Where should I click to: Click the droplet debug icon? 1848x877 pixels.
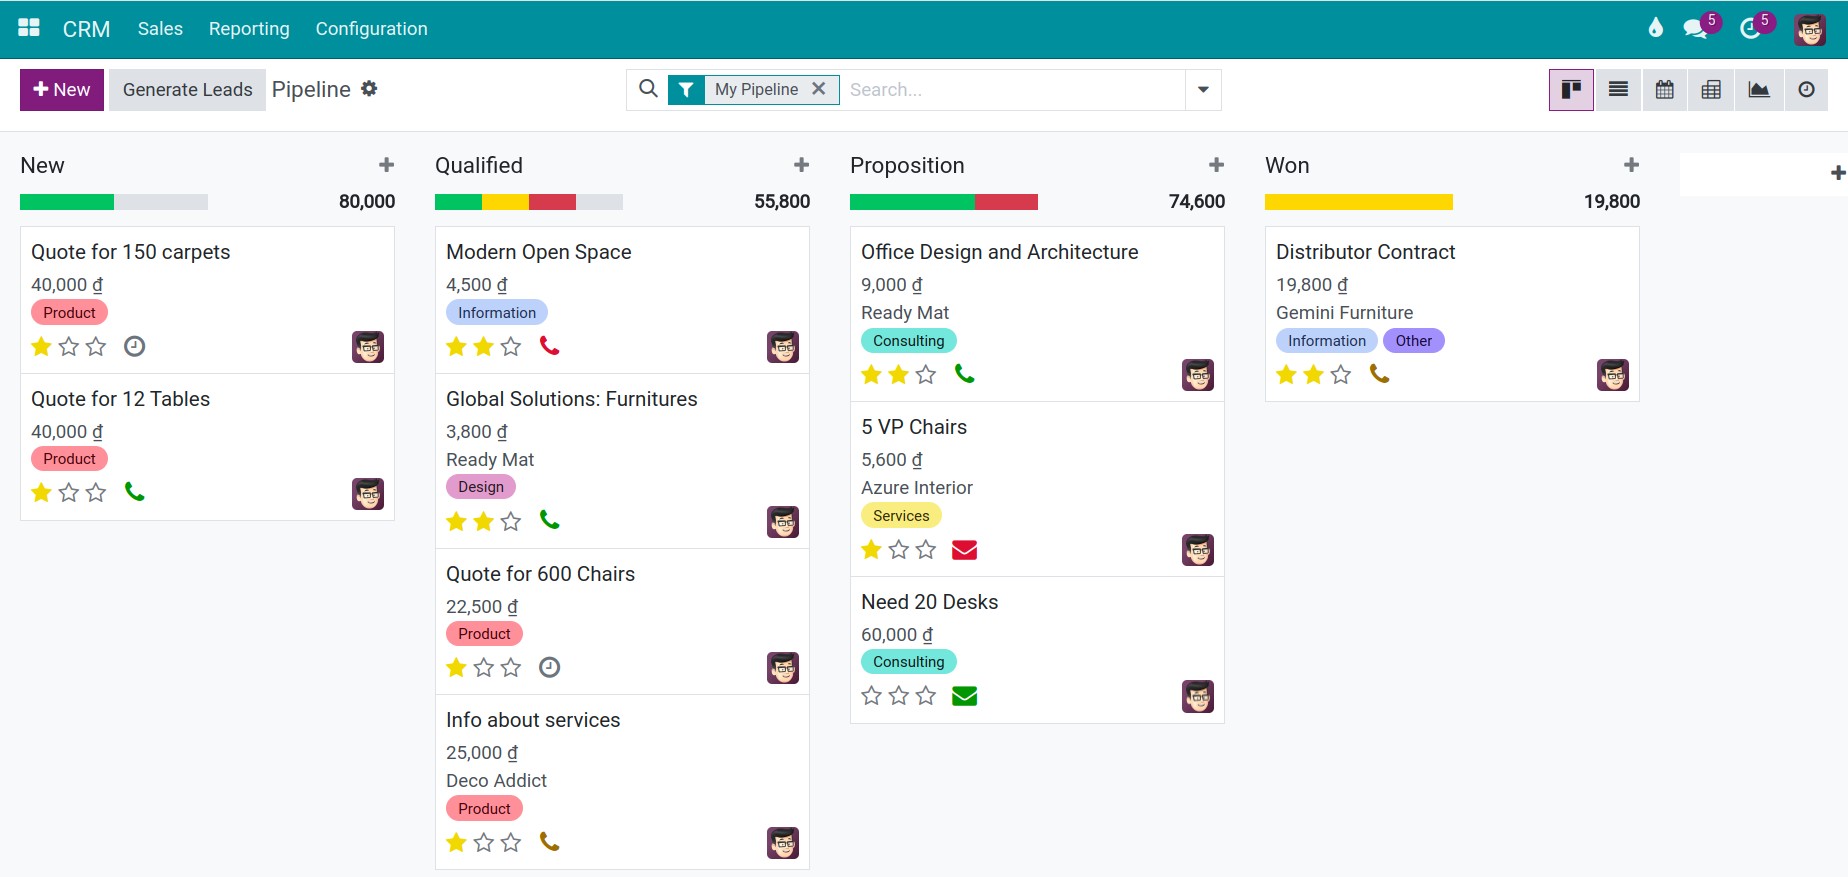(1656, 28)
